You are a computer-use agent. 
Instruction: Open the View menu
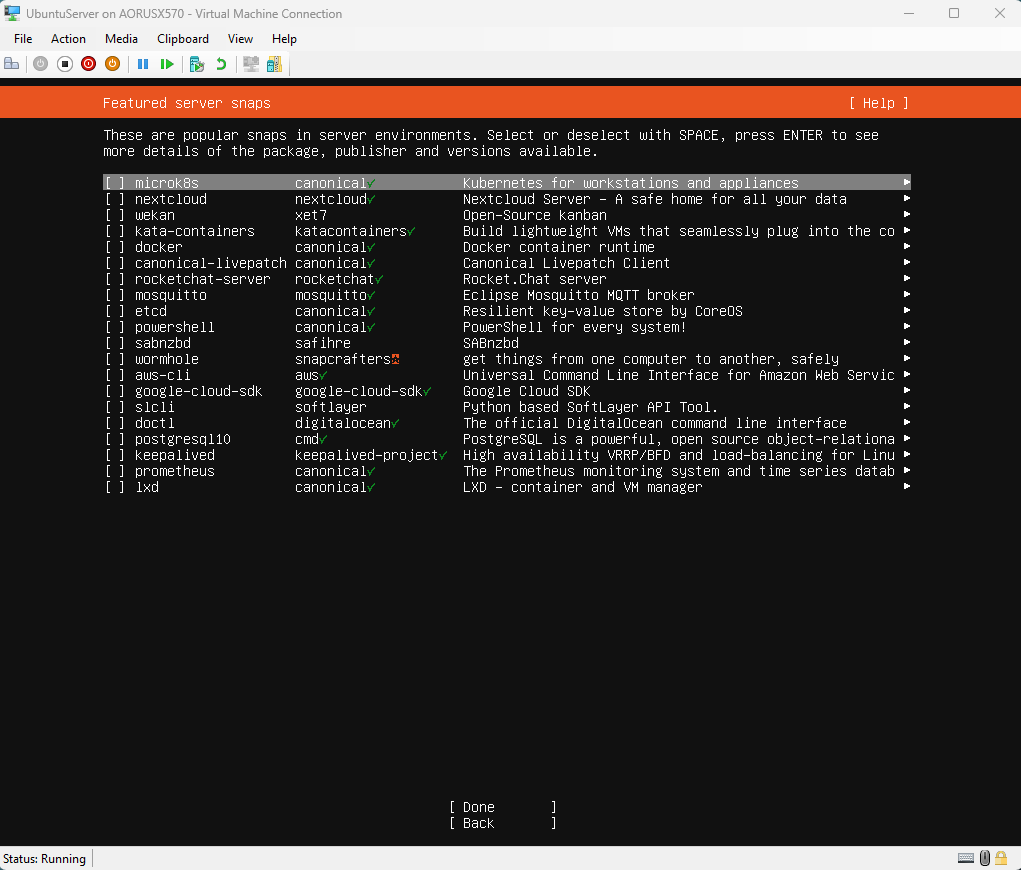240,39
